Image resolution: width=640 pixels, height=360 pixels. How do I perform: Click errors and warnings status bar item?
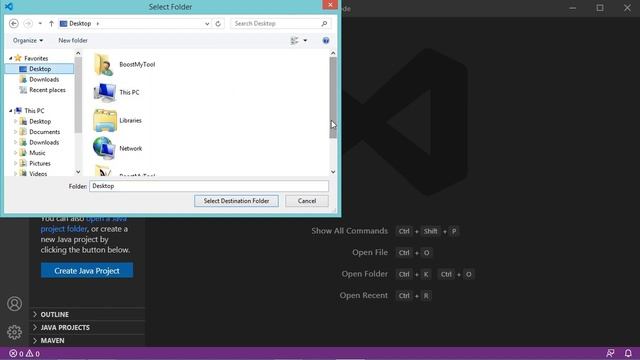(x=24, y=353)
